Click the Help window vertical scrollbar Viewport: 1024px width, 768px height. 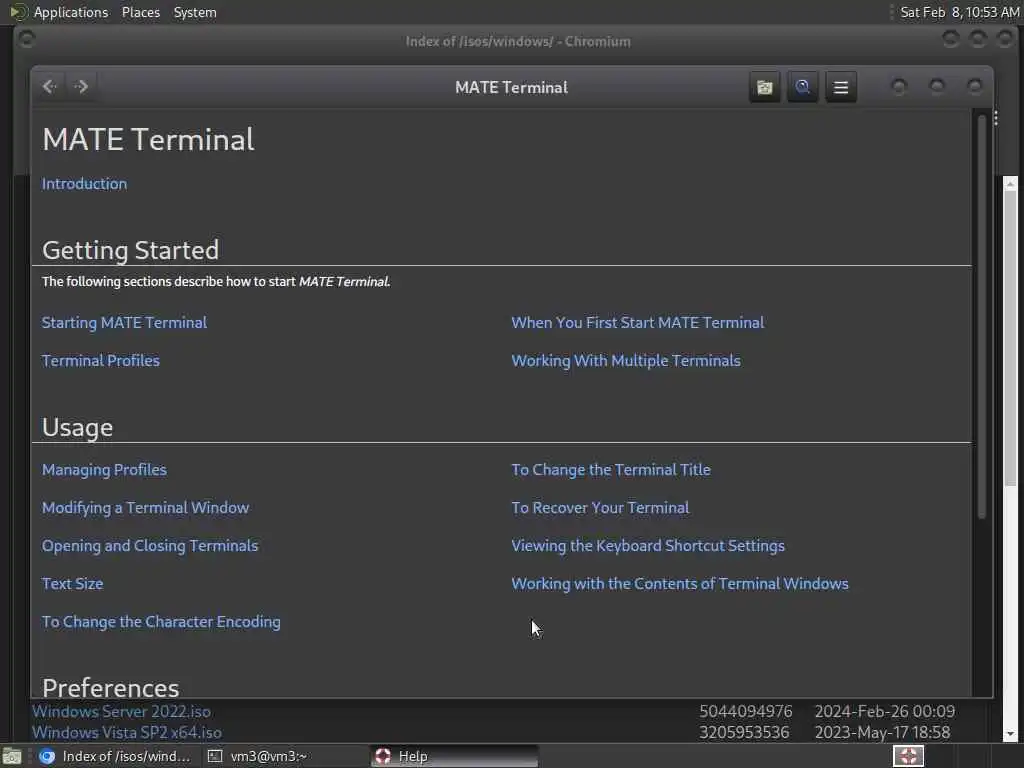(x=981, y=317)
